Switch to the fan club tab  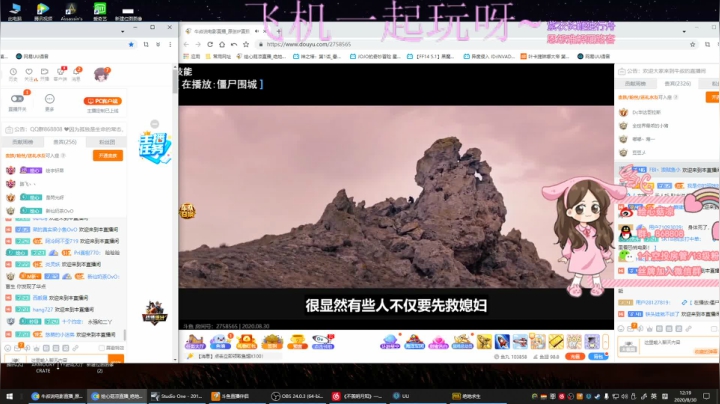pyautogui.click(x=107, y=142)
